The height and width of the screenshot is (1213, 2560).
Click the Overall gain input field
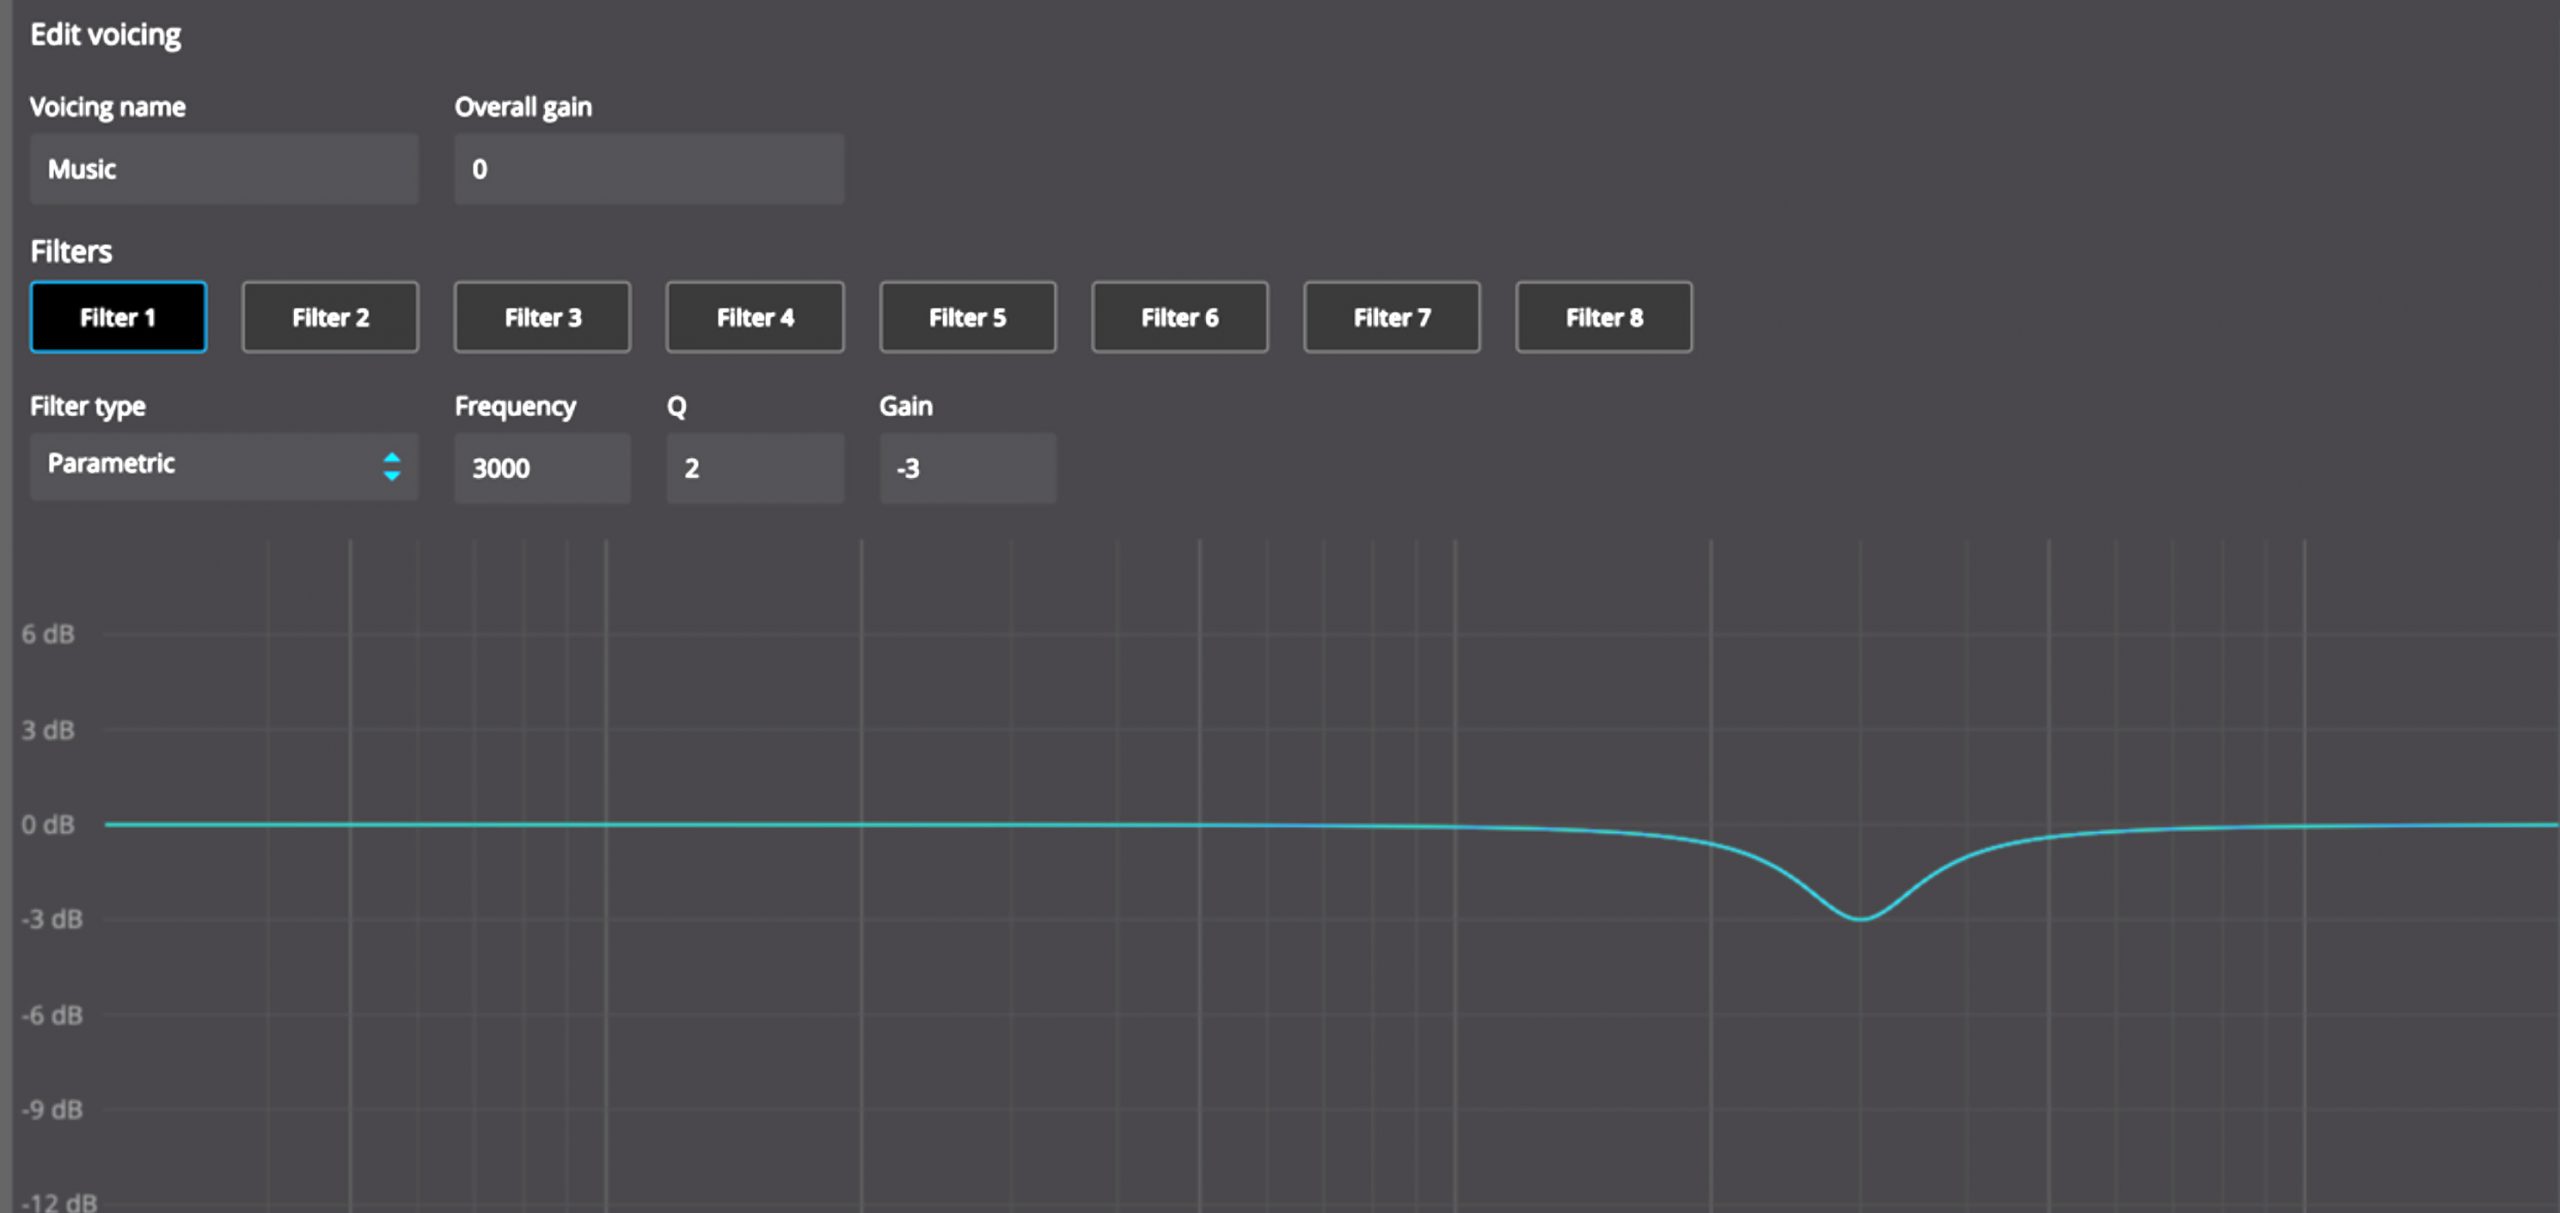[649, 169]
